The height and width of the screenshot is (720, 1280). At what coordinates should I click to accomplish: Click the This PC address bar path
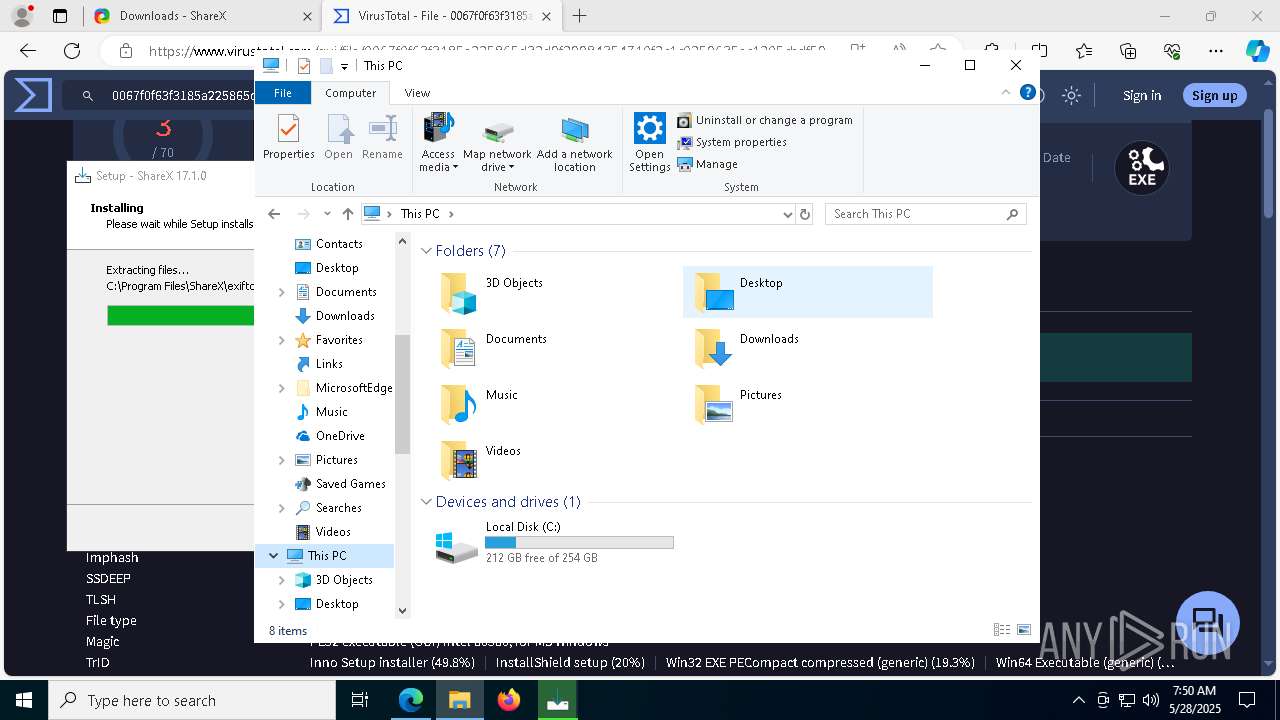(420, 214)
